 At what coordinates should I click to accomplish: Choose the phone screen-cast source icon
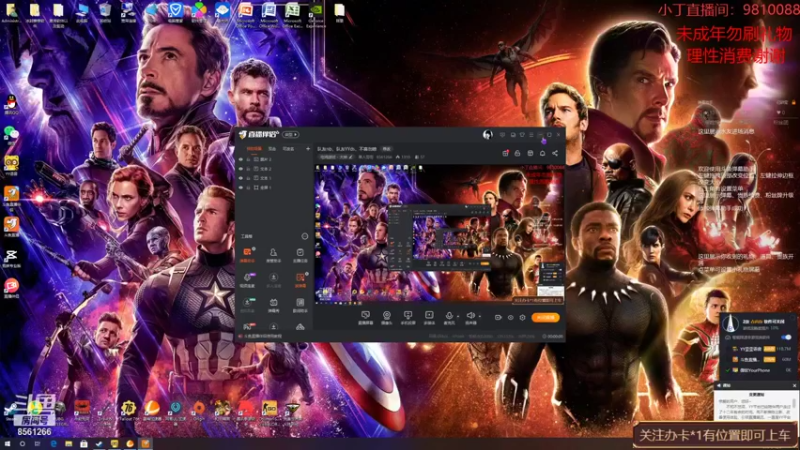[408, 317]
